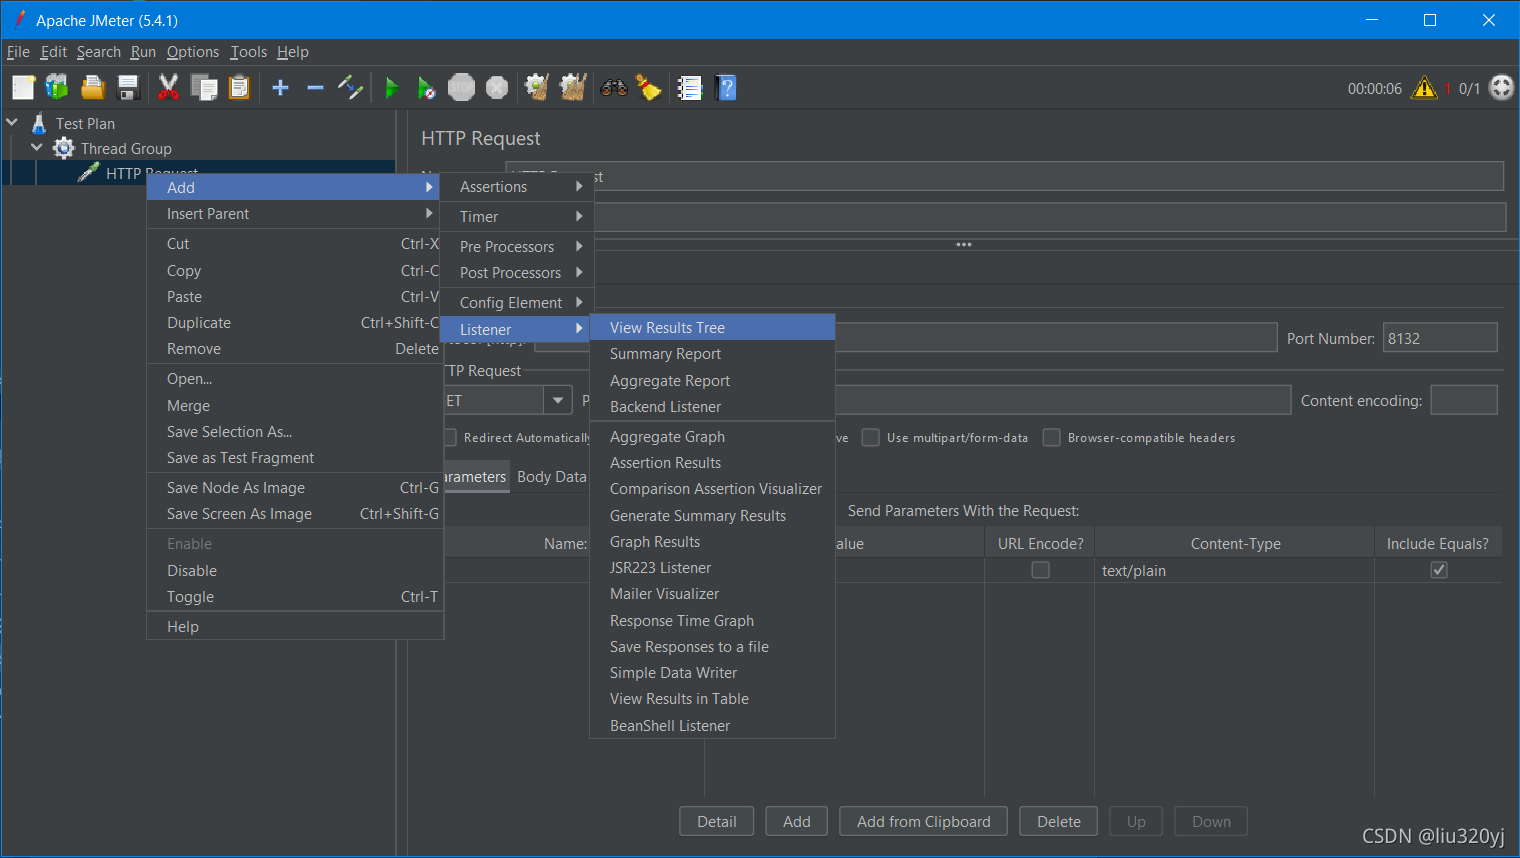Viewport: 1520px width, 858px height.
Task: Expand the Config Element submenu
Action: tap(517, 303)
